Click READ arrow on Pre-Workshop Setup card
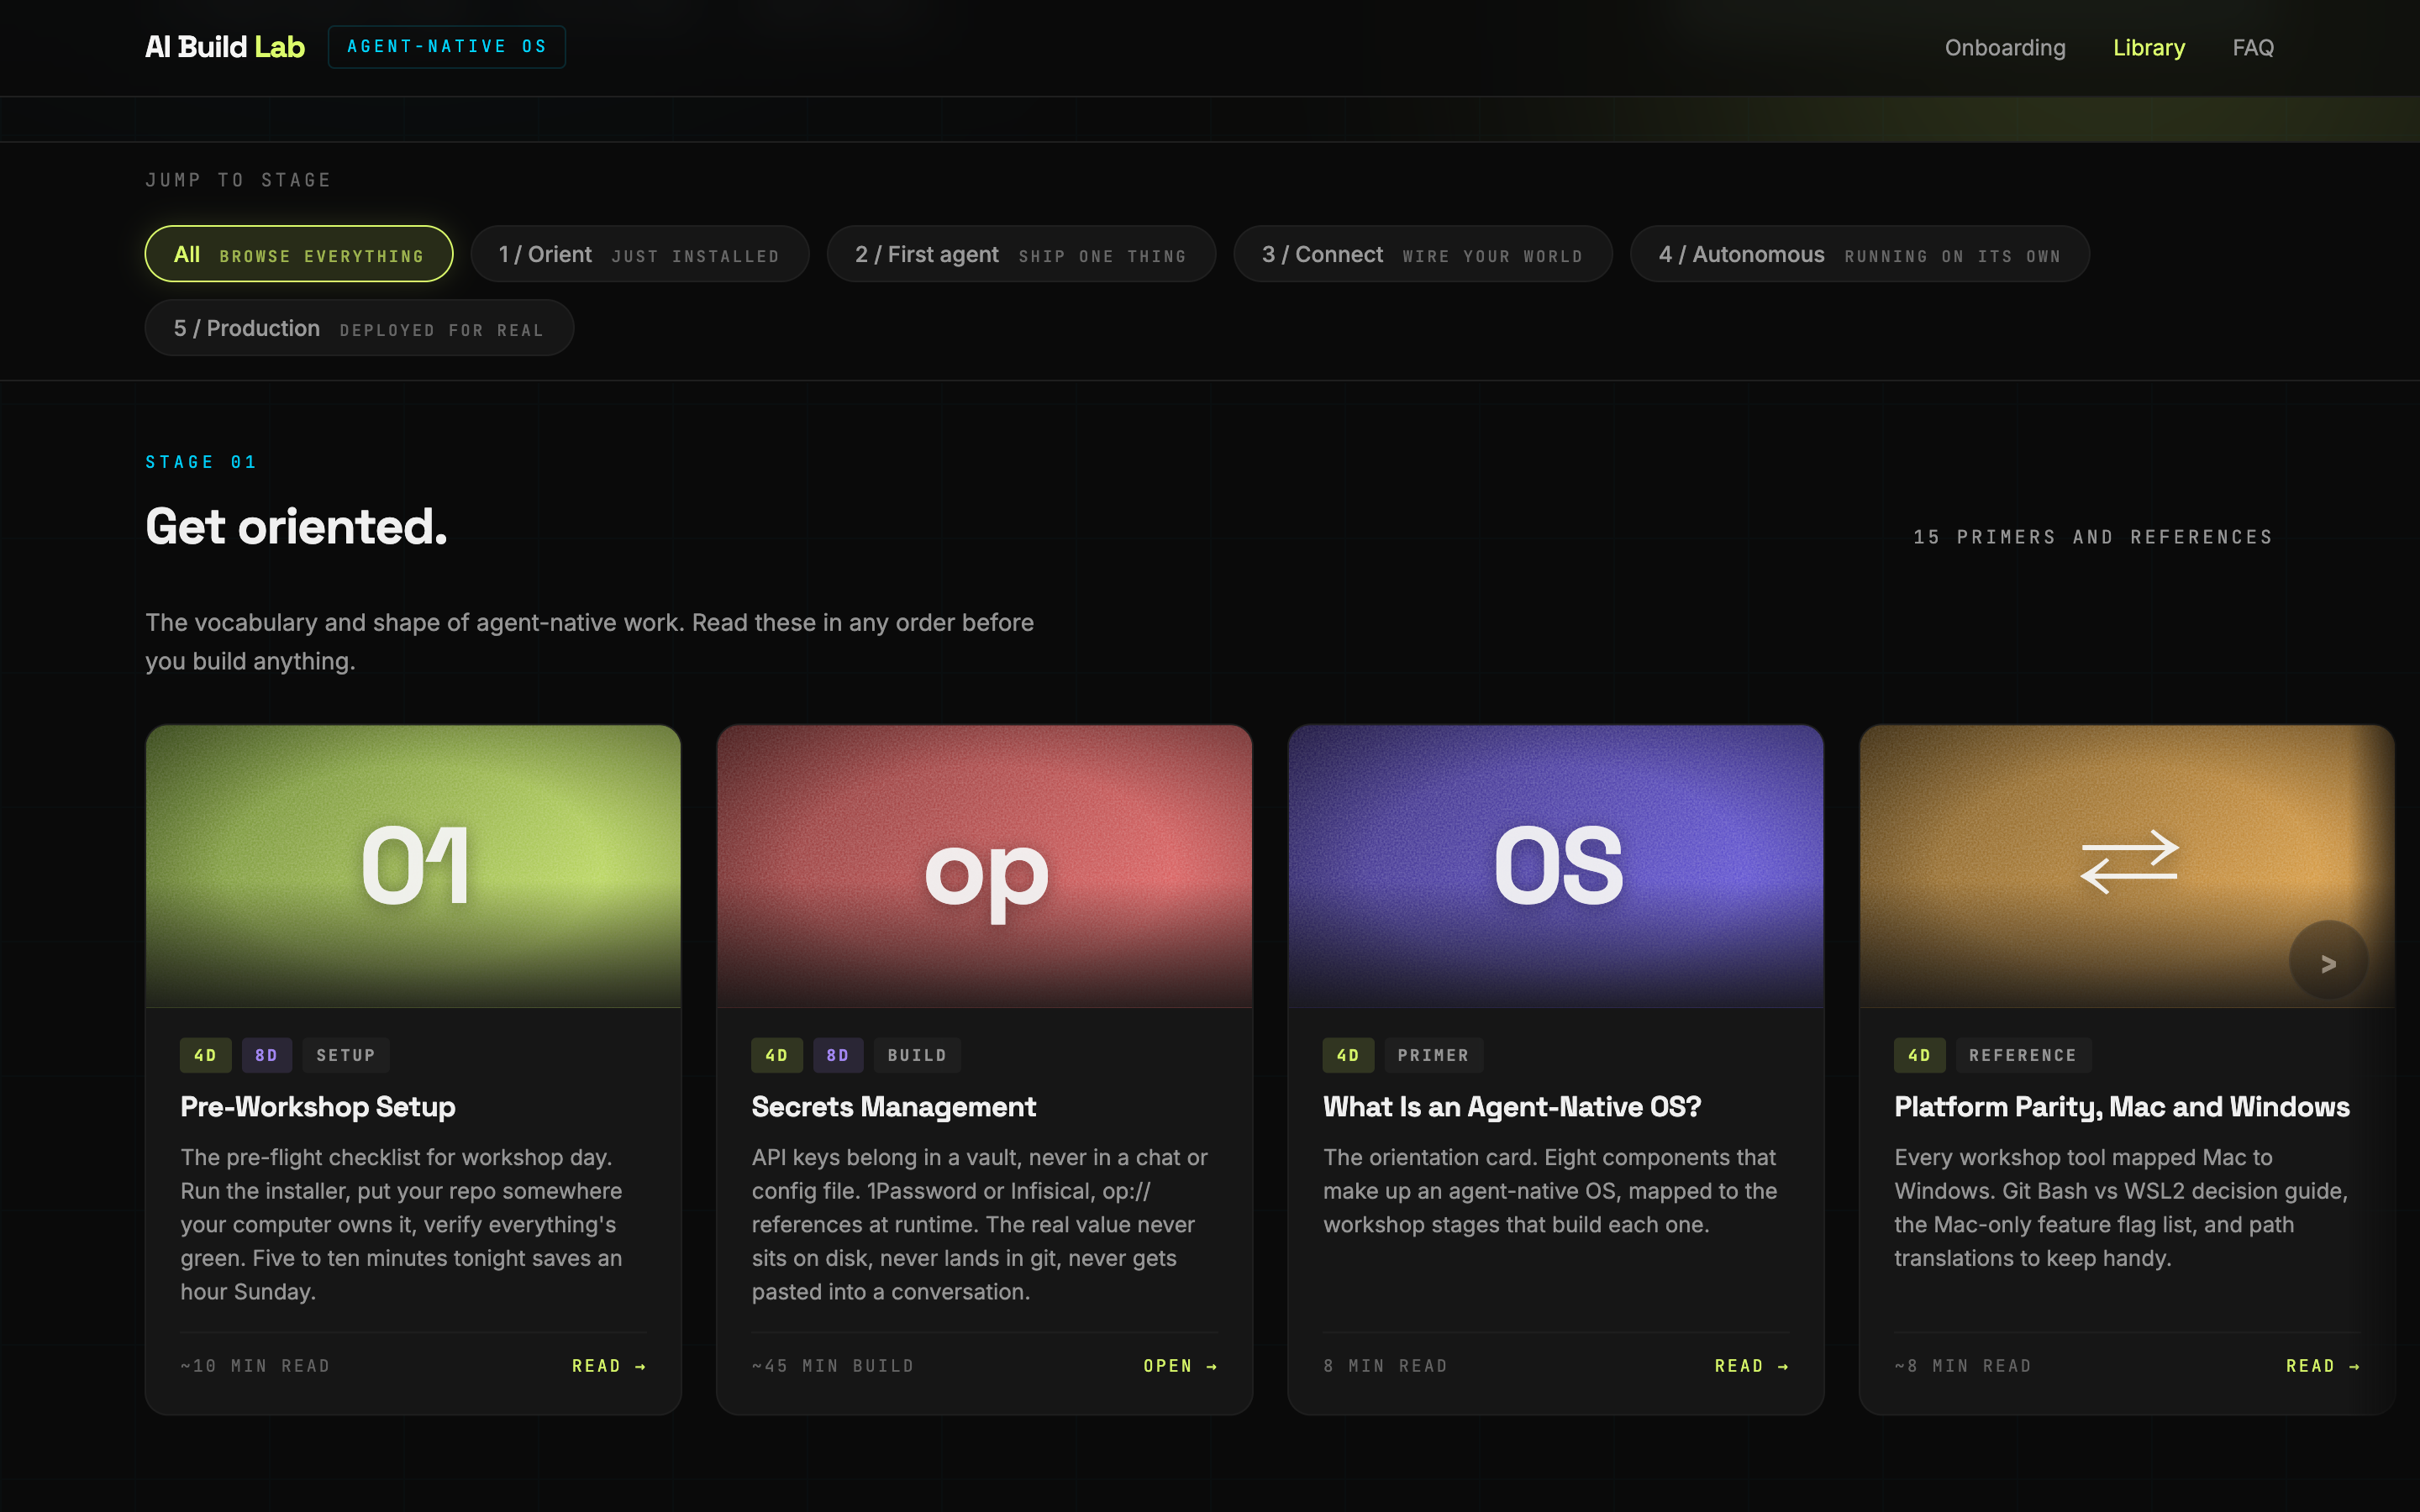The image size is (2420, 1512). [609, 1366]
